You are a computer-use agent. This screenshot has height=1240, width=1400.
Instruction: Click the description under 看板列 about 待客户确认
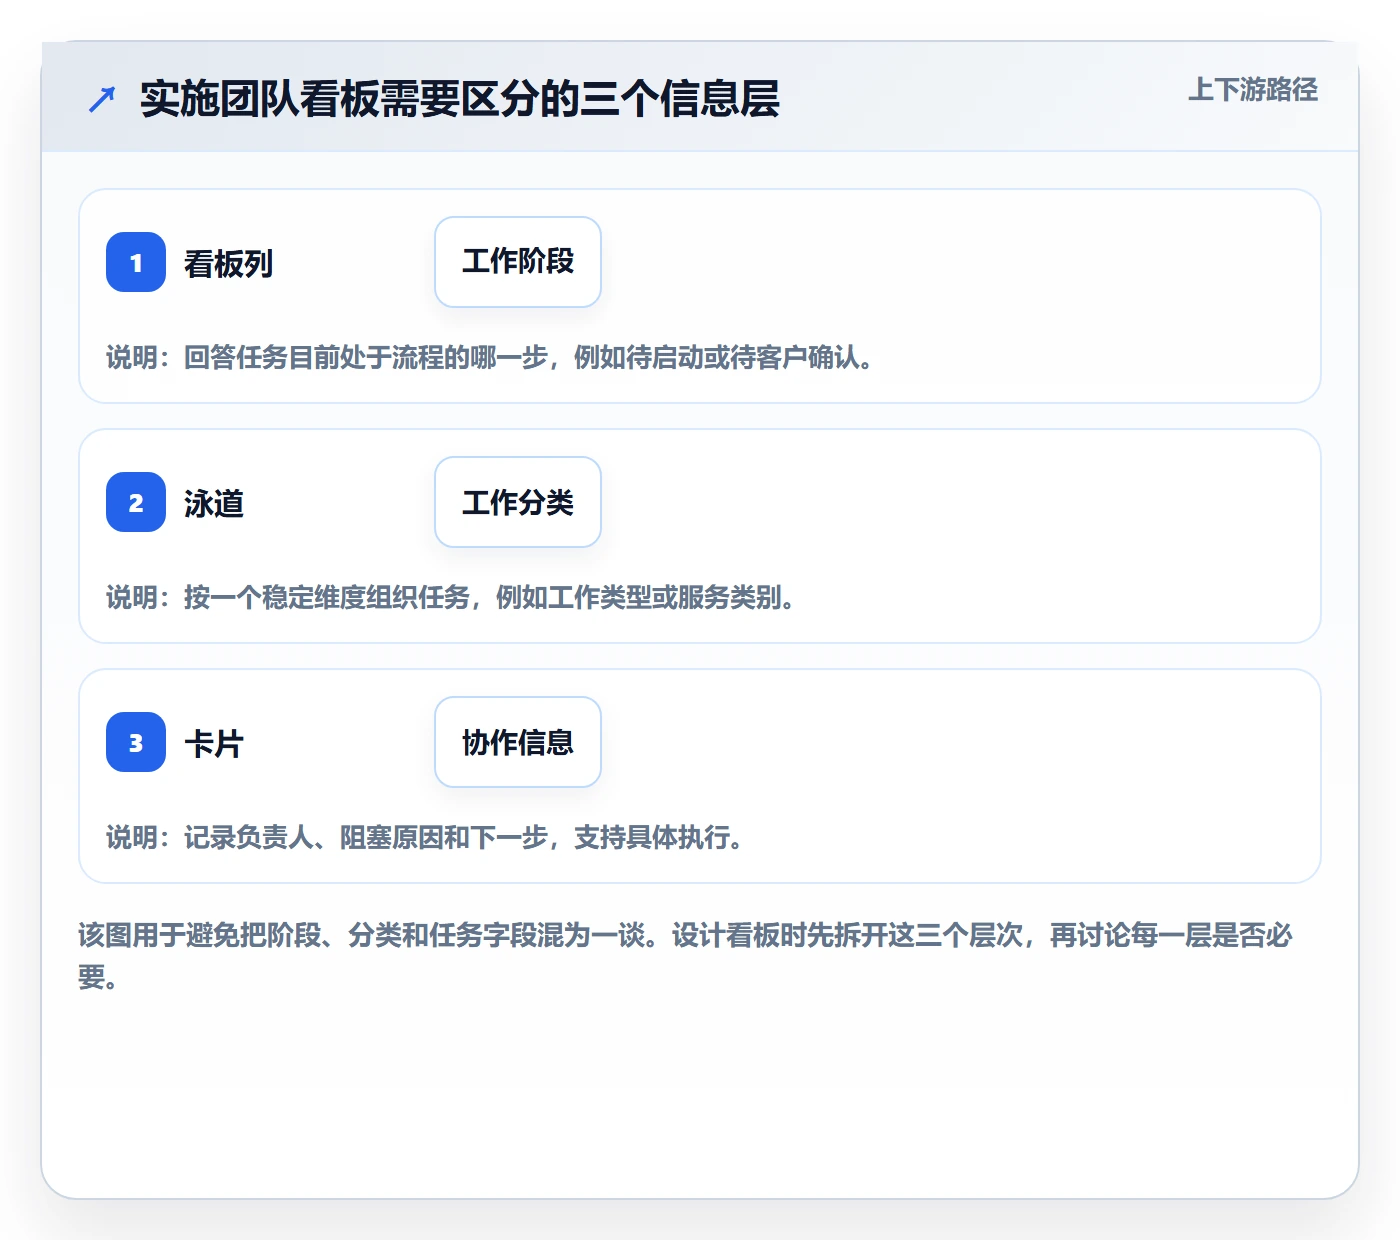pos(490,358)
